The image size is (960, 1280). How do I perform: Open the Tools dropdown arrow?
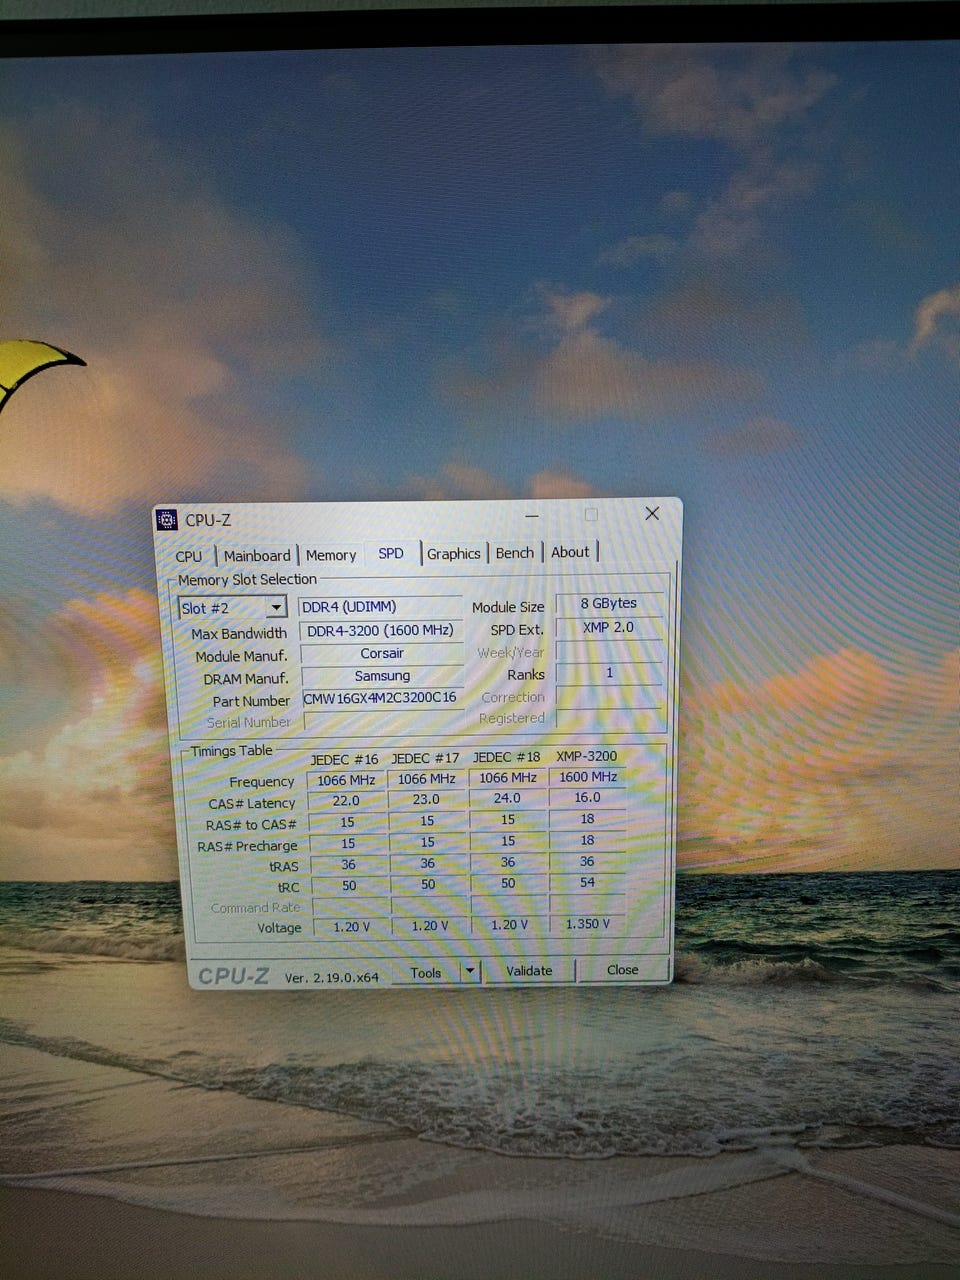pyautogui.click(x=470, y=970)
